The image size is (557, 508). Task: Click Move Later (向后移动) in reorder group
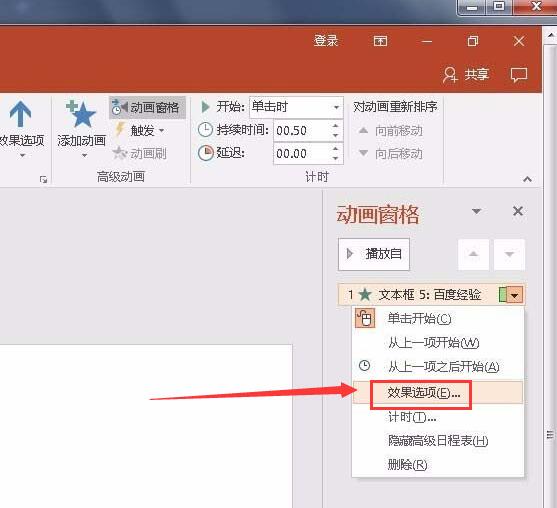(x=390, y=154)
